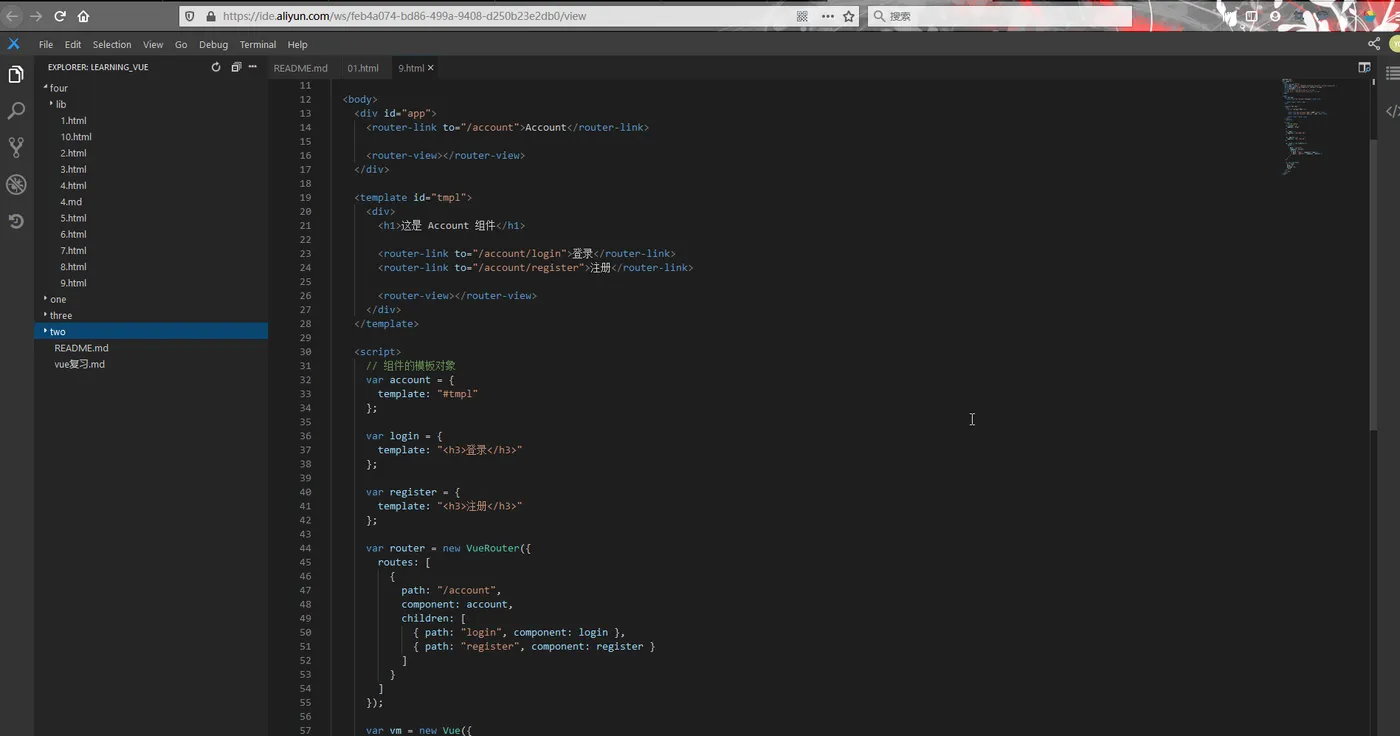This screenshot has width=1400, height=736.
Task: Open the Terminal menu
Action: pyautogui.click(x=258, y=44)
